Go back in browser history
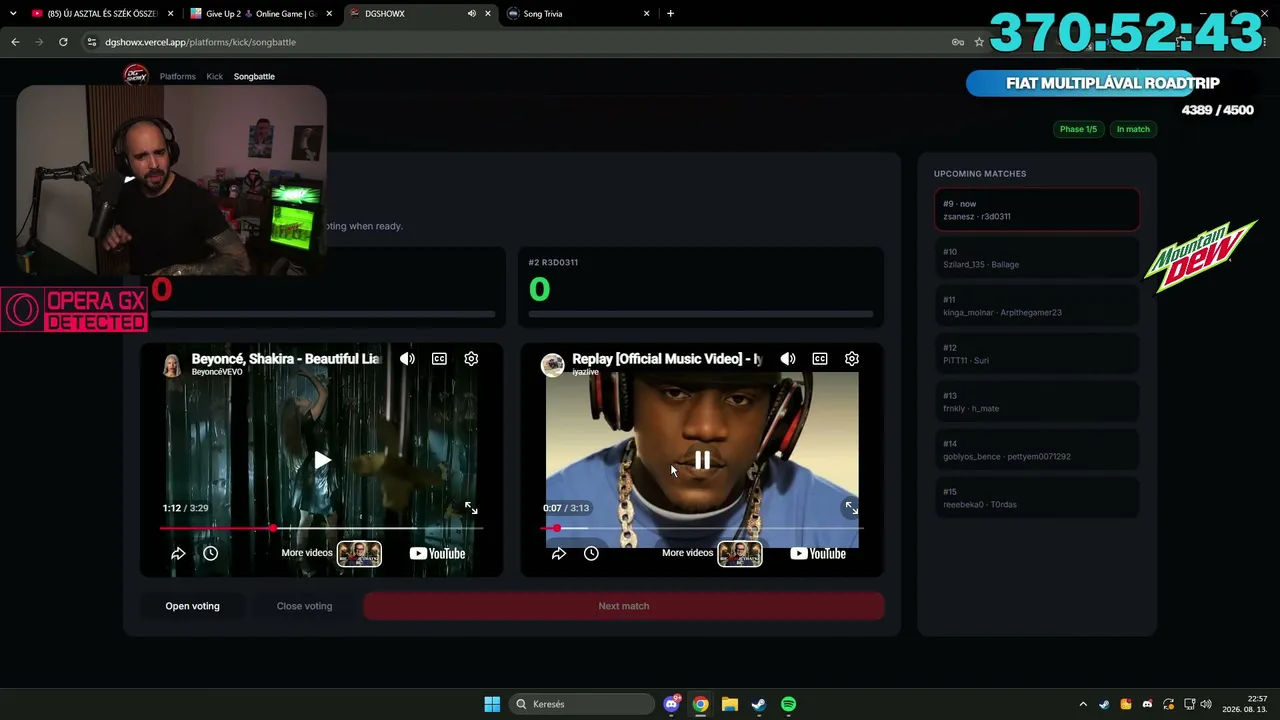This screenshot has height=720, width=1280. point(15,42)
